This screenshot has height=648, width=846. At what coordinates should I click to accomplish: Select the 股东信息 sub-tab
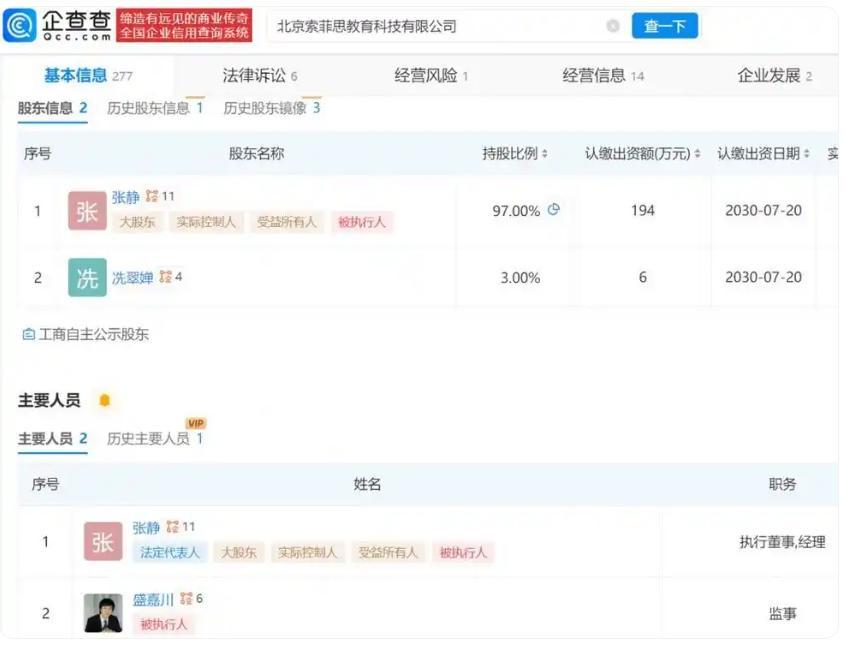click(x=52, y=108)
